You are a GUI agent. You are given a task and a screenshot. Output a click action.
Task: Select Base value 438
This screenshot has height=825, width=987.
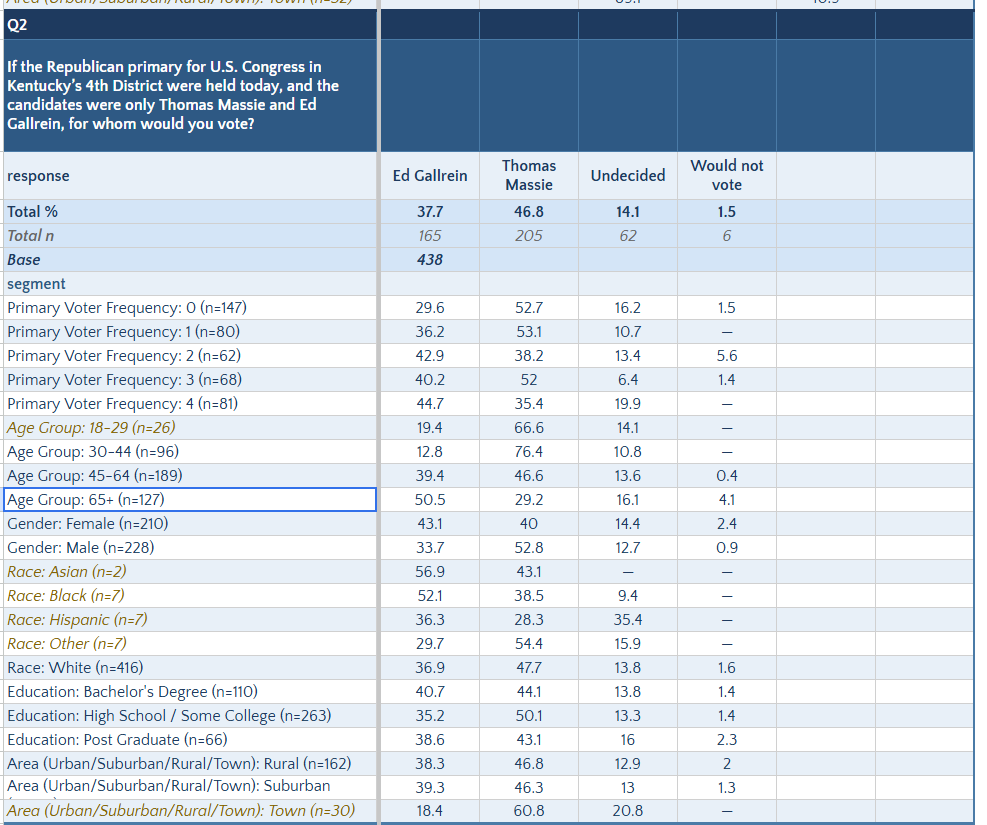(430, 260)
